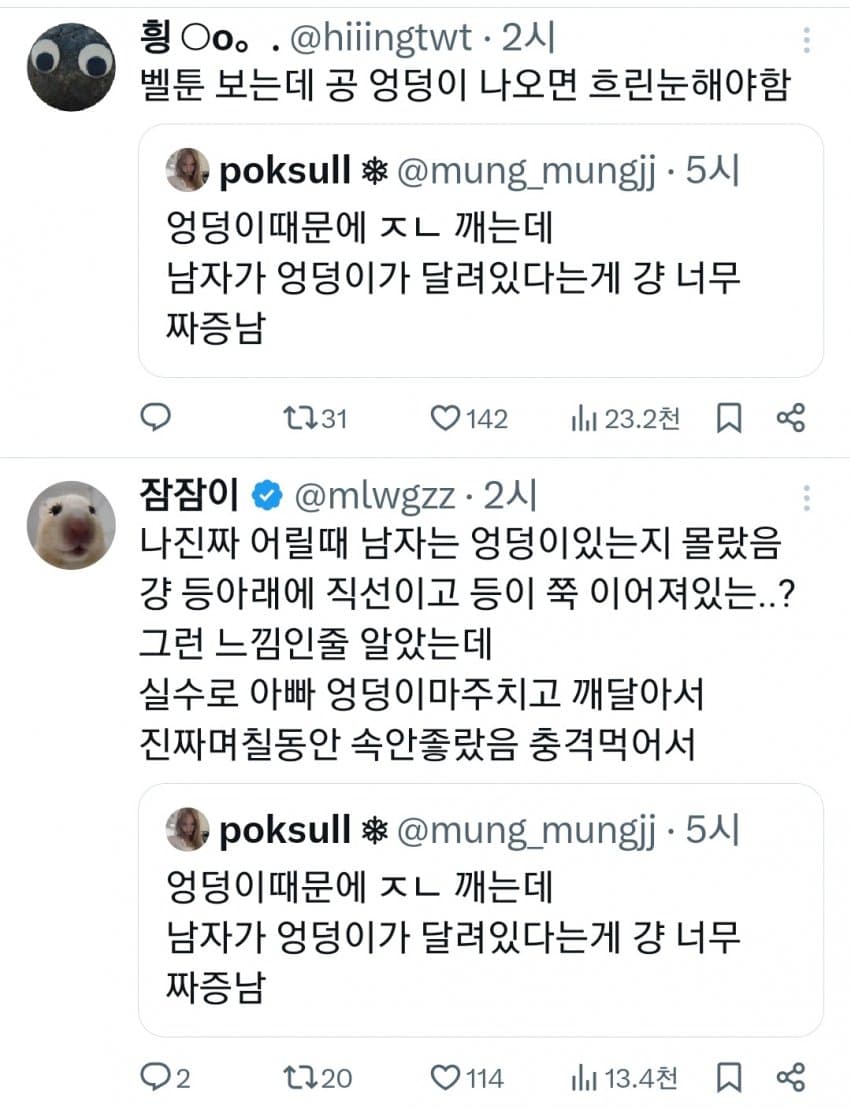Share the 잠잠이 tweet
Screen dimensions: 850x1109
791,1076
